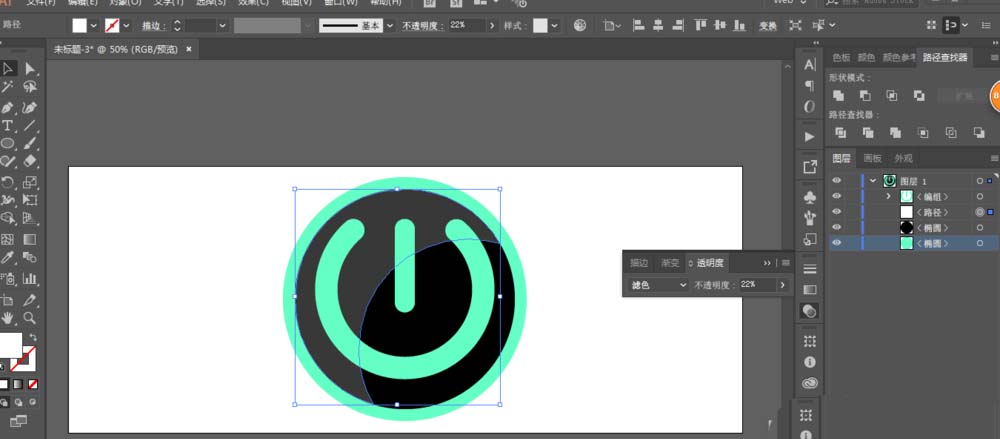Click vertical align top icon
This screenshot has height=439, width=1000.
pos(701,26)
